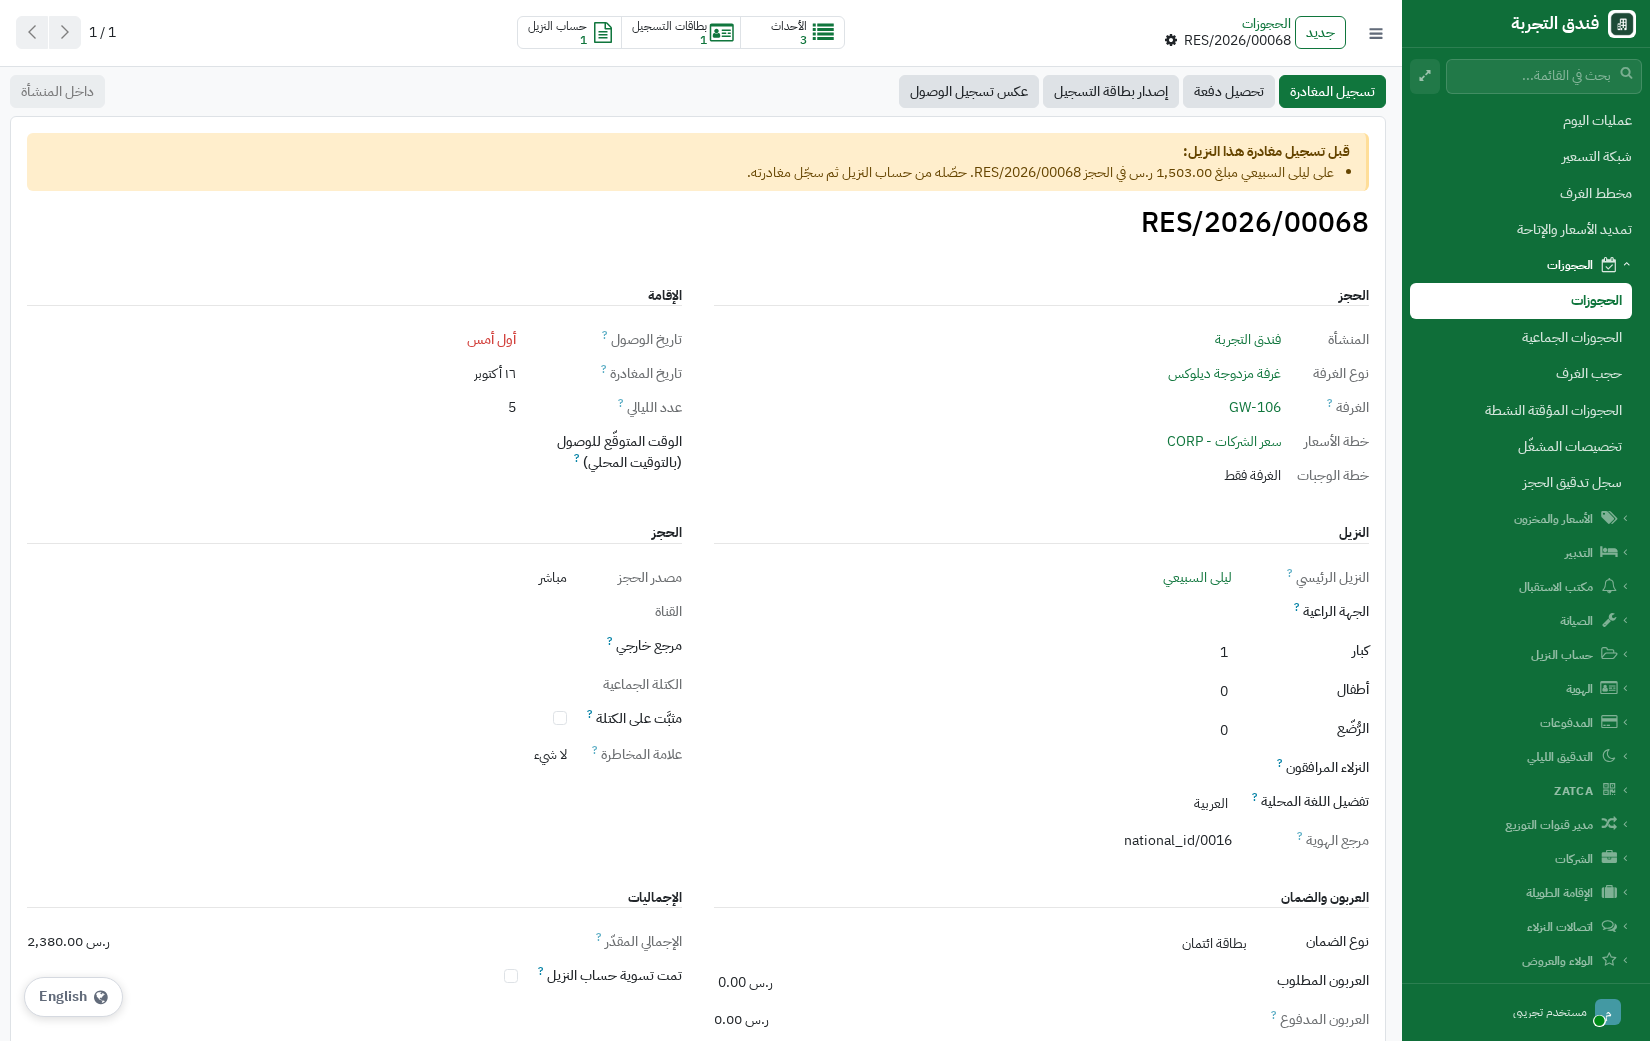
Task: Open the بطاقات التسجيل smart button
Action: point(681,32)
